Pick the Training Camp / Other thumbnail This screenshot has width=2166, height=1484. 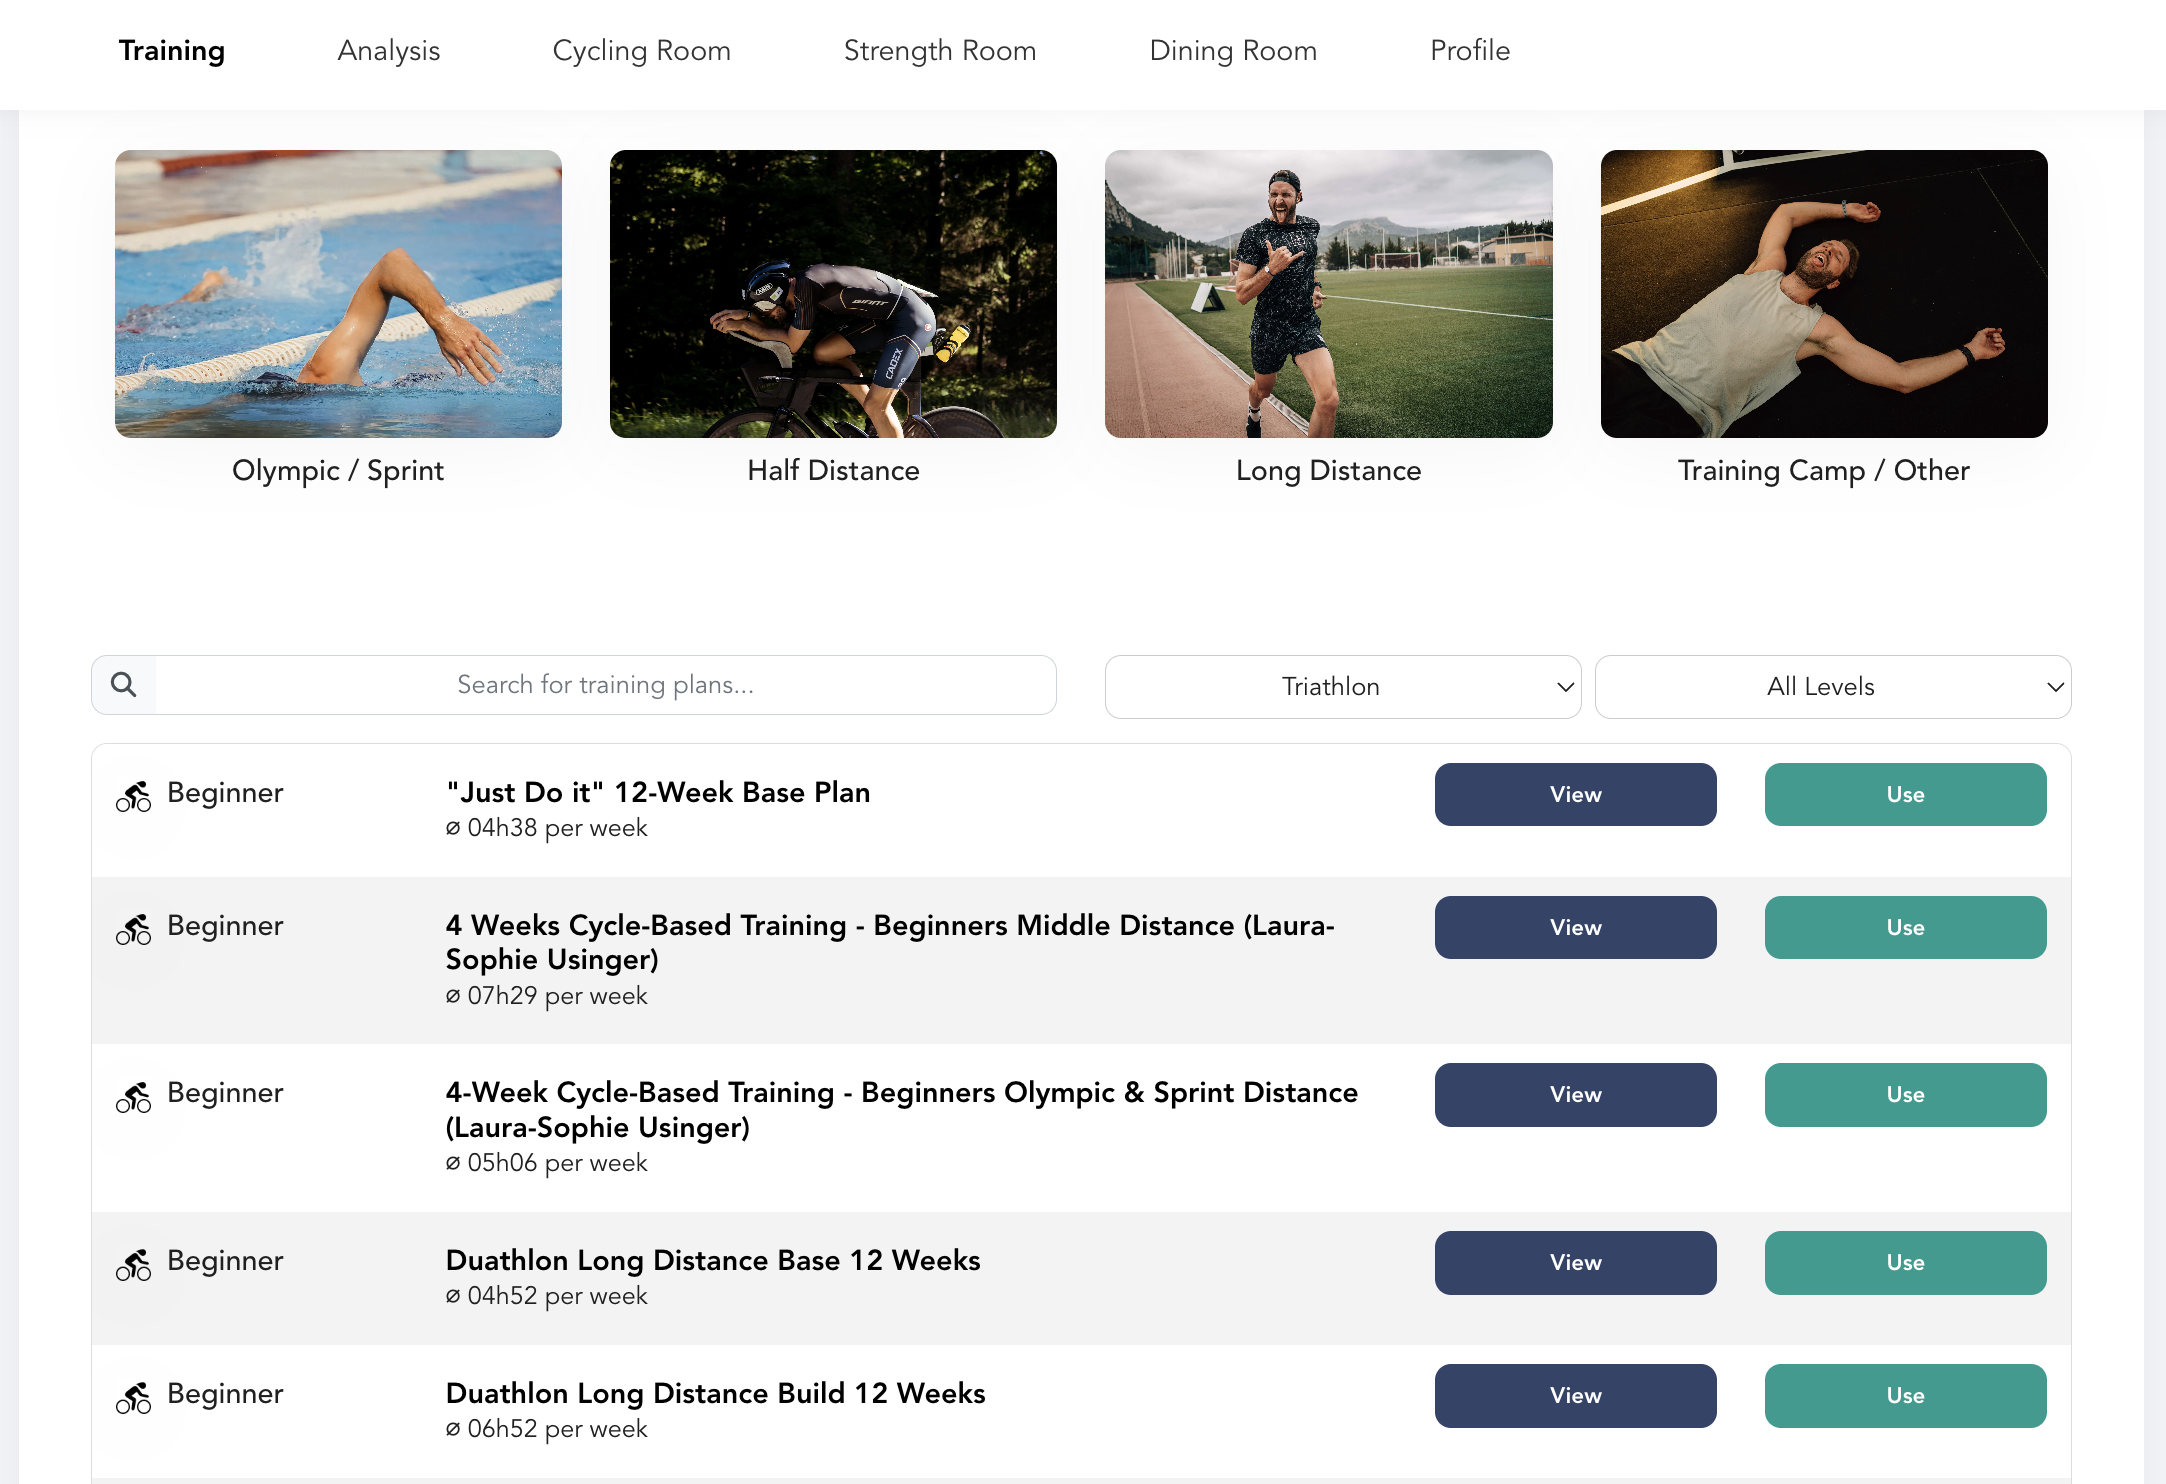[1823, 294]
